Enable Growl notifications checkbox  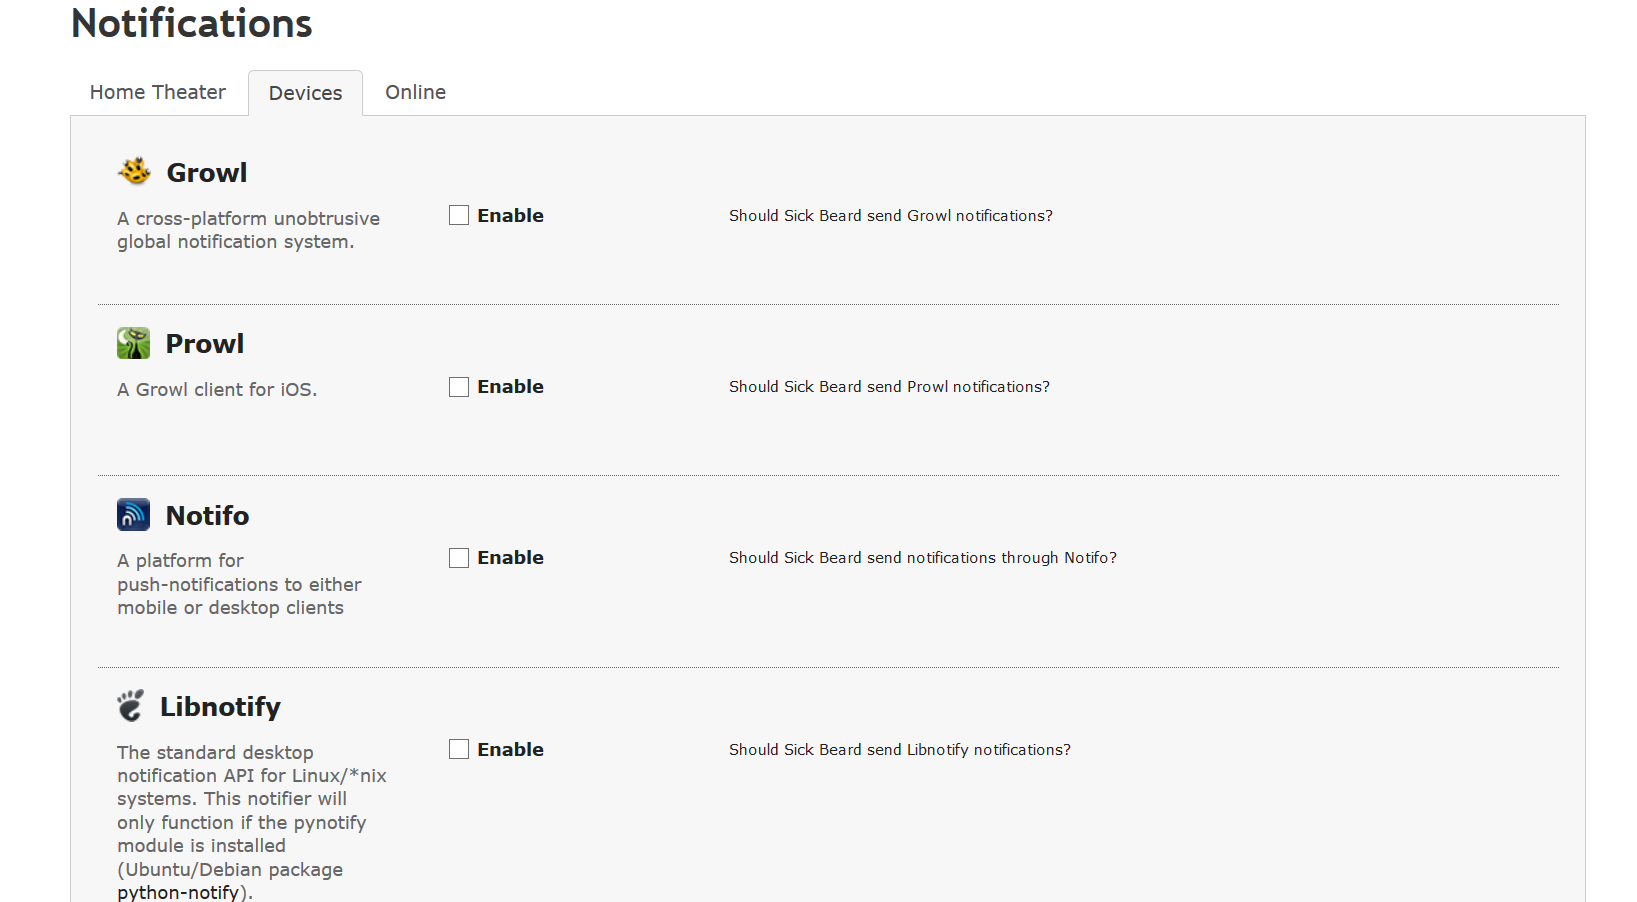459,215
